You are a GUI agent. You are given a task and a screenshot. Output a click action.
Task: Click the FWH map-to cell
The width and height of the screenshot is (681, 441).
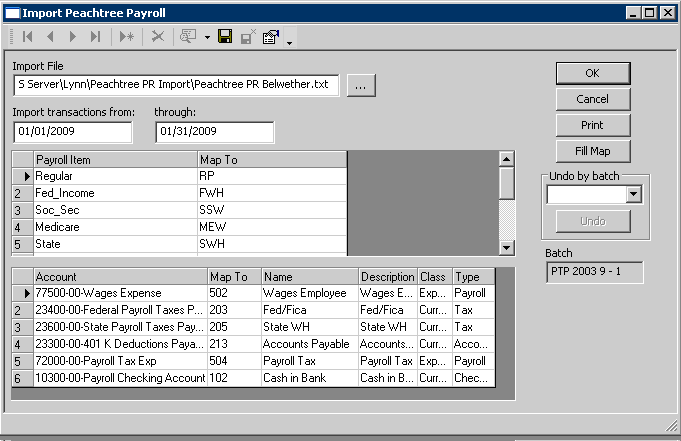tap(272, 193)
